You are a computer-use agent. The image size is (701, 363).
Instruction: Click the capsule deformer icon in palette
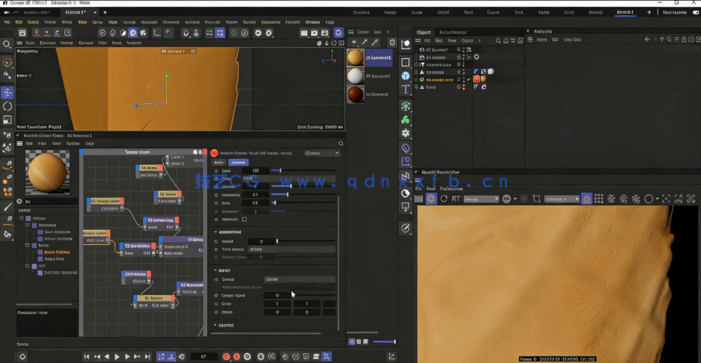pyautogui.click(x=405, y=147)
